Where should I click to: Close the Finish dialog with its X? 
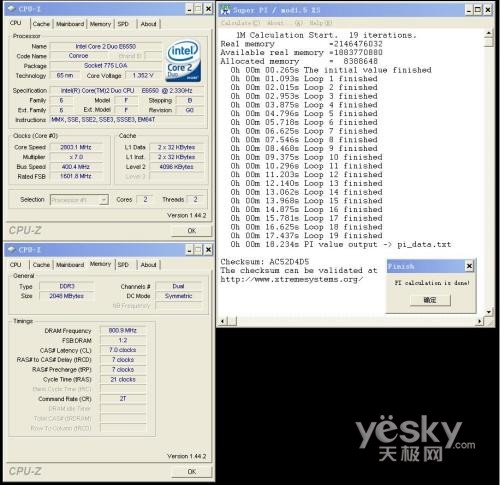(469, 266)
